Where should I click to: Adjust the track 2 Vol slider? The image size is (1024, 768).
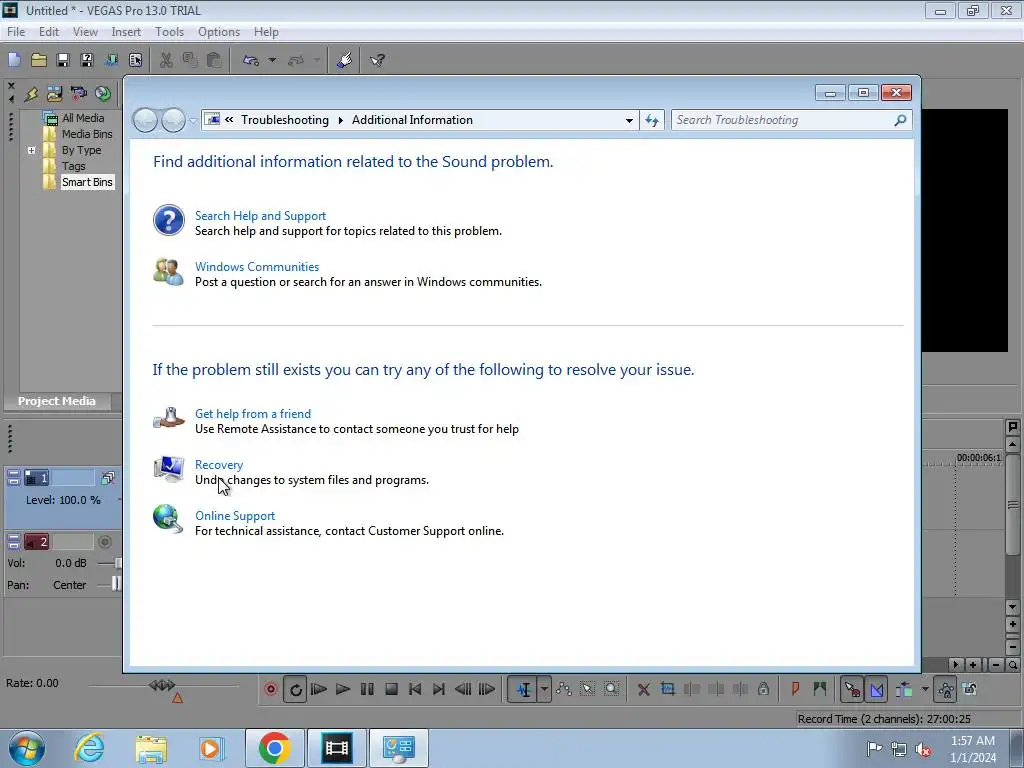coord(118,563)
